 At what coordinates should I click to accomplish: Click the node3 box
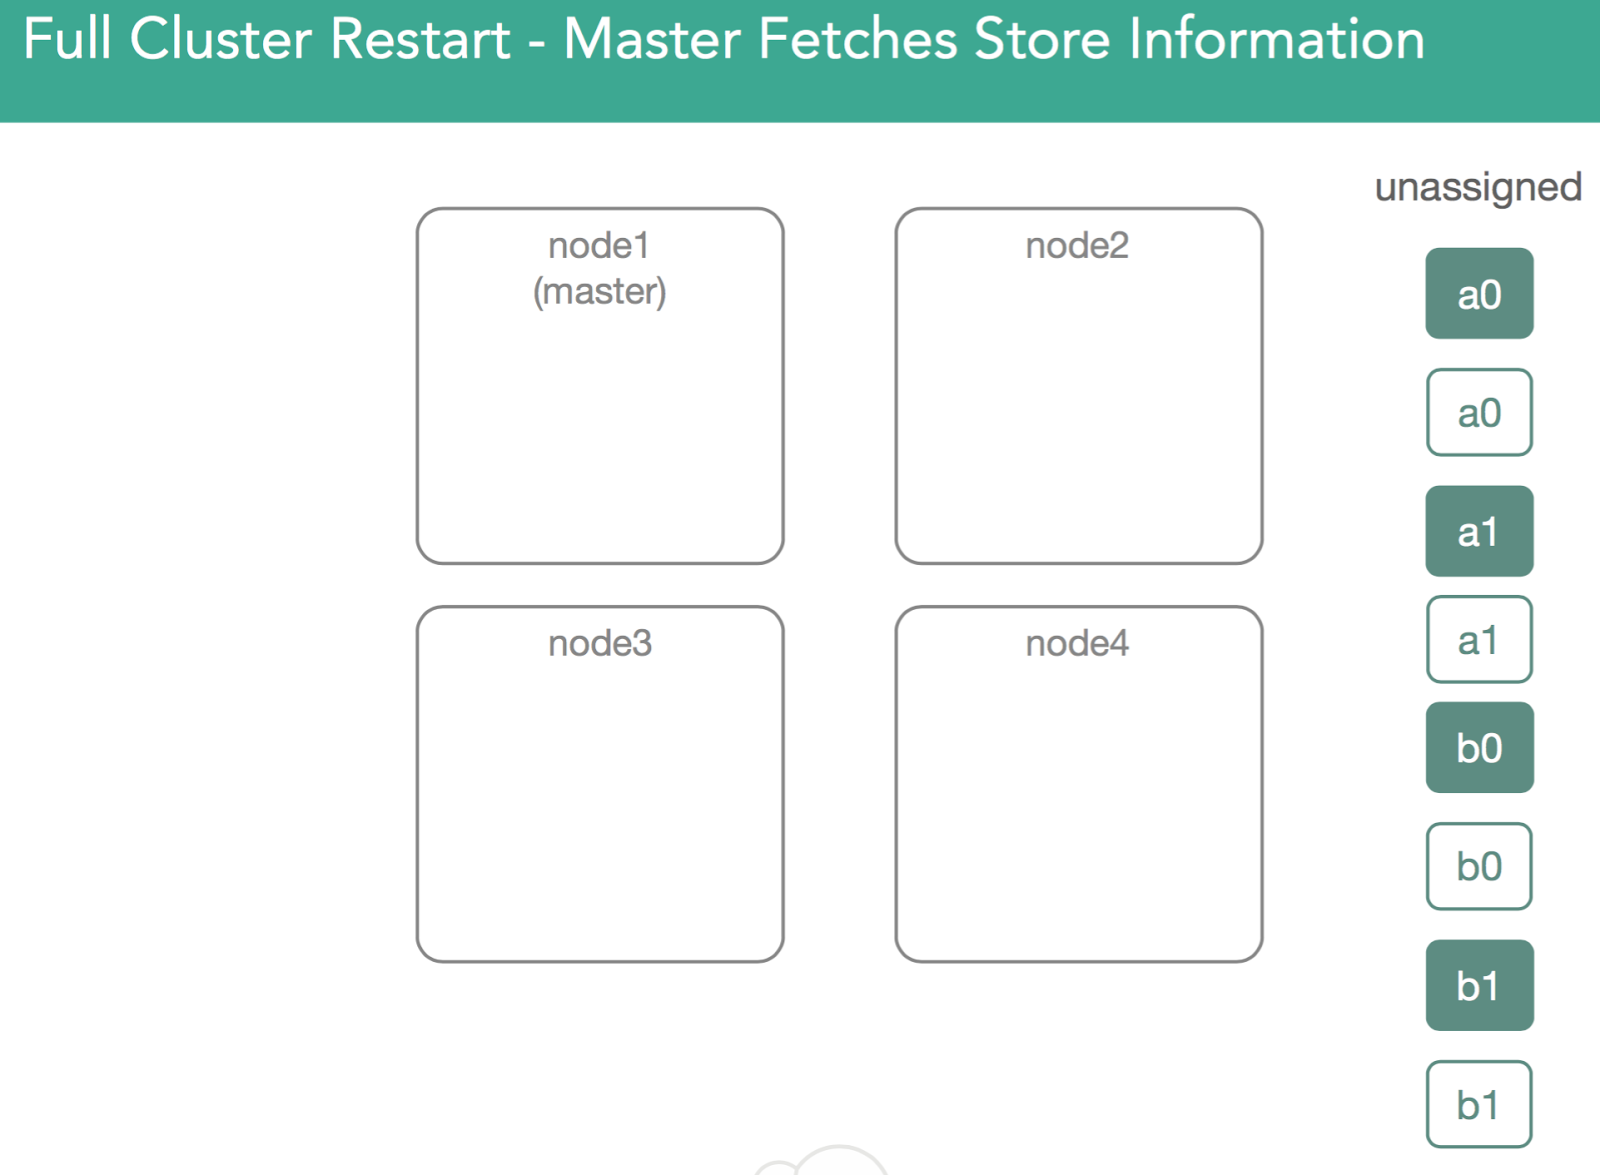tap(600, 784)
